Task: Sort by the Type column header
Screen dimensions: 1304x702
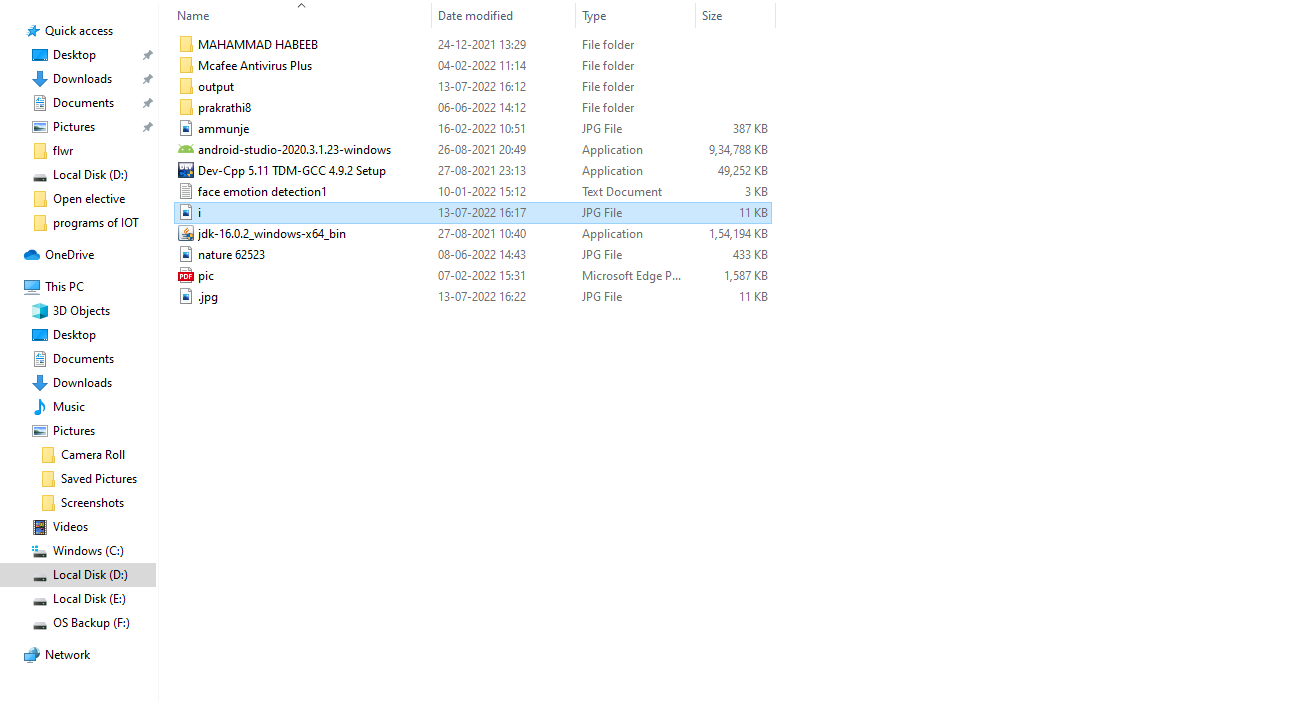Action: 594,15
